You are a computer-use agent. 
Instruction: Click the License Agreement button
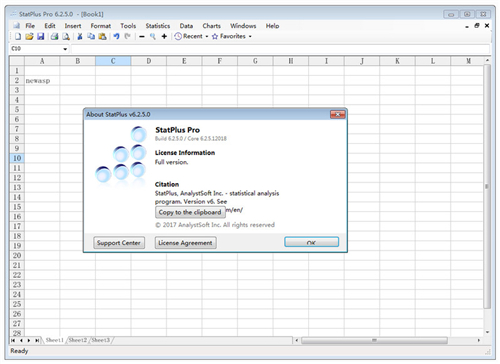point(185,243)
